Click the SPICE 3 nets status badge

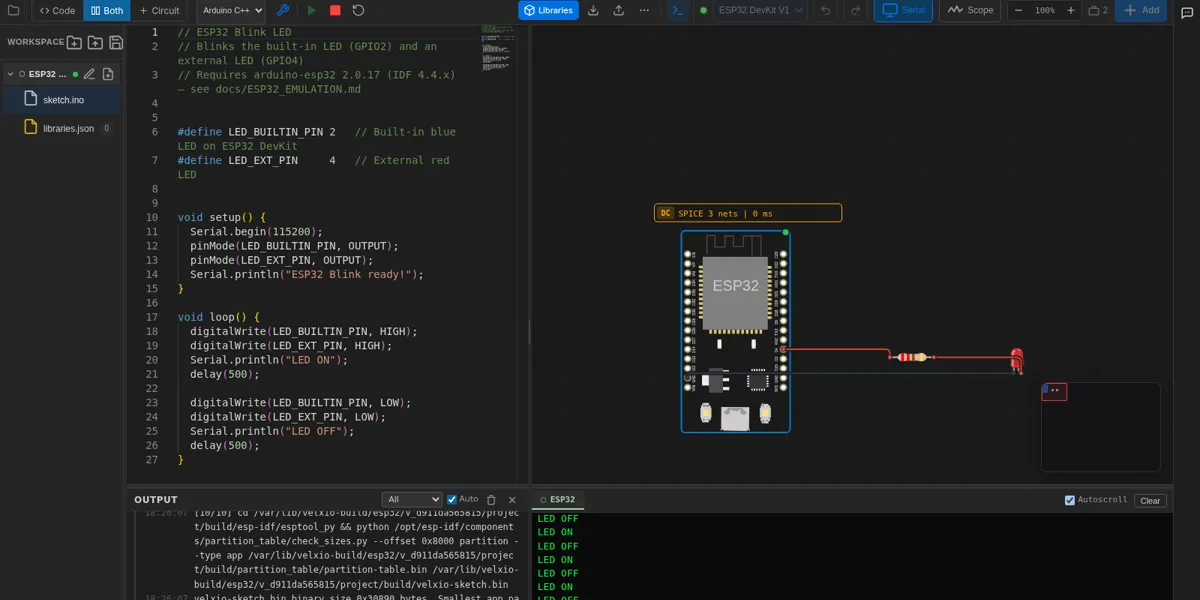(748, 213)
